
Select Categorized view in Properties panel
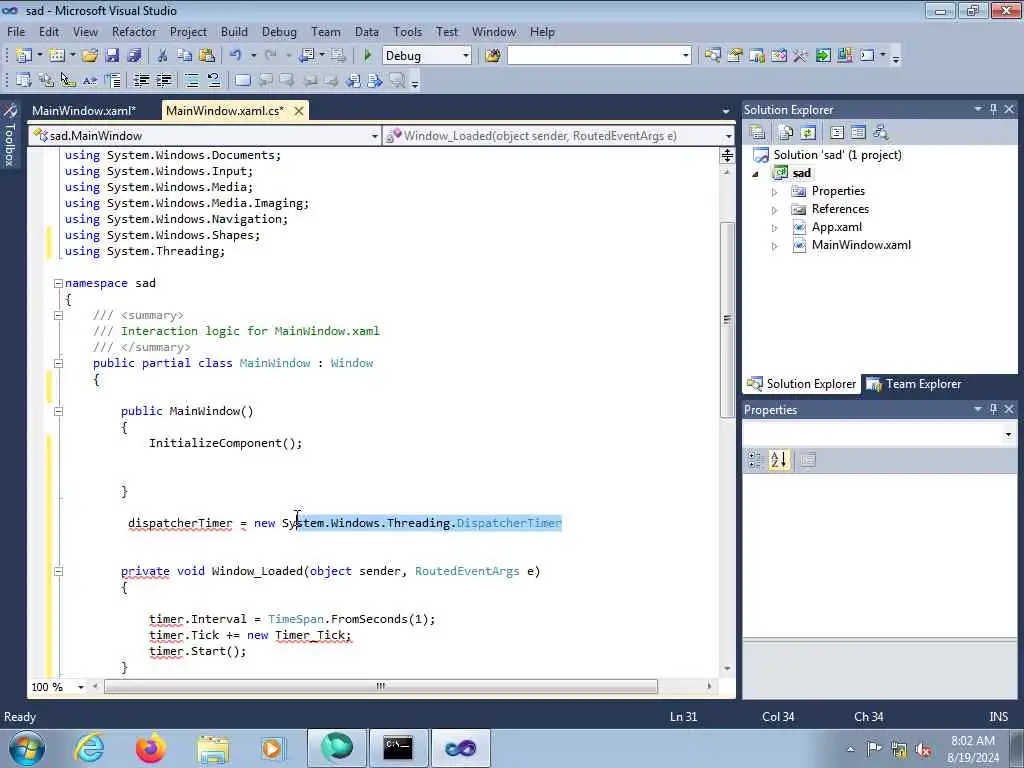pos(755,460)
